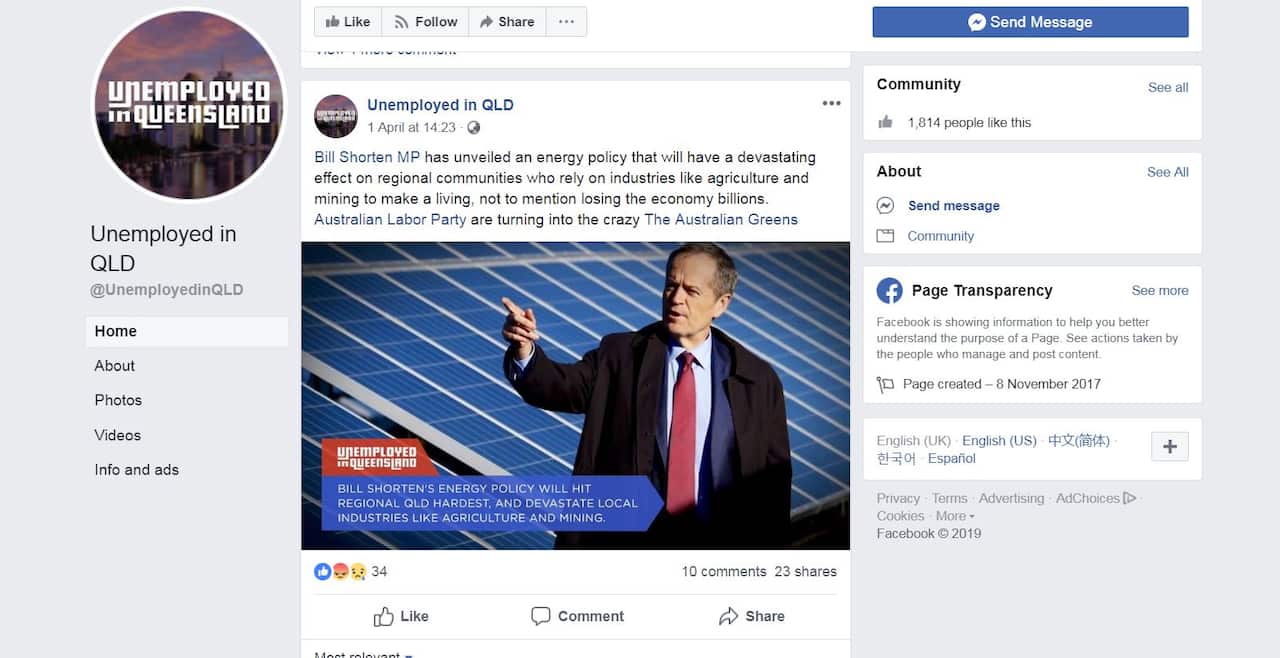Expand the More menu in the footer links
1280x658 pixels.
(954, 515)
